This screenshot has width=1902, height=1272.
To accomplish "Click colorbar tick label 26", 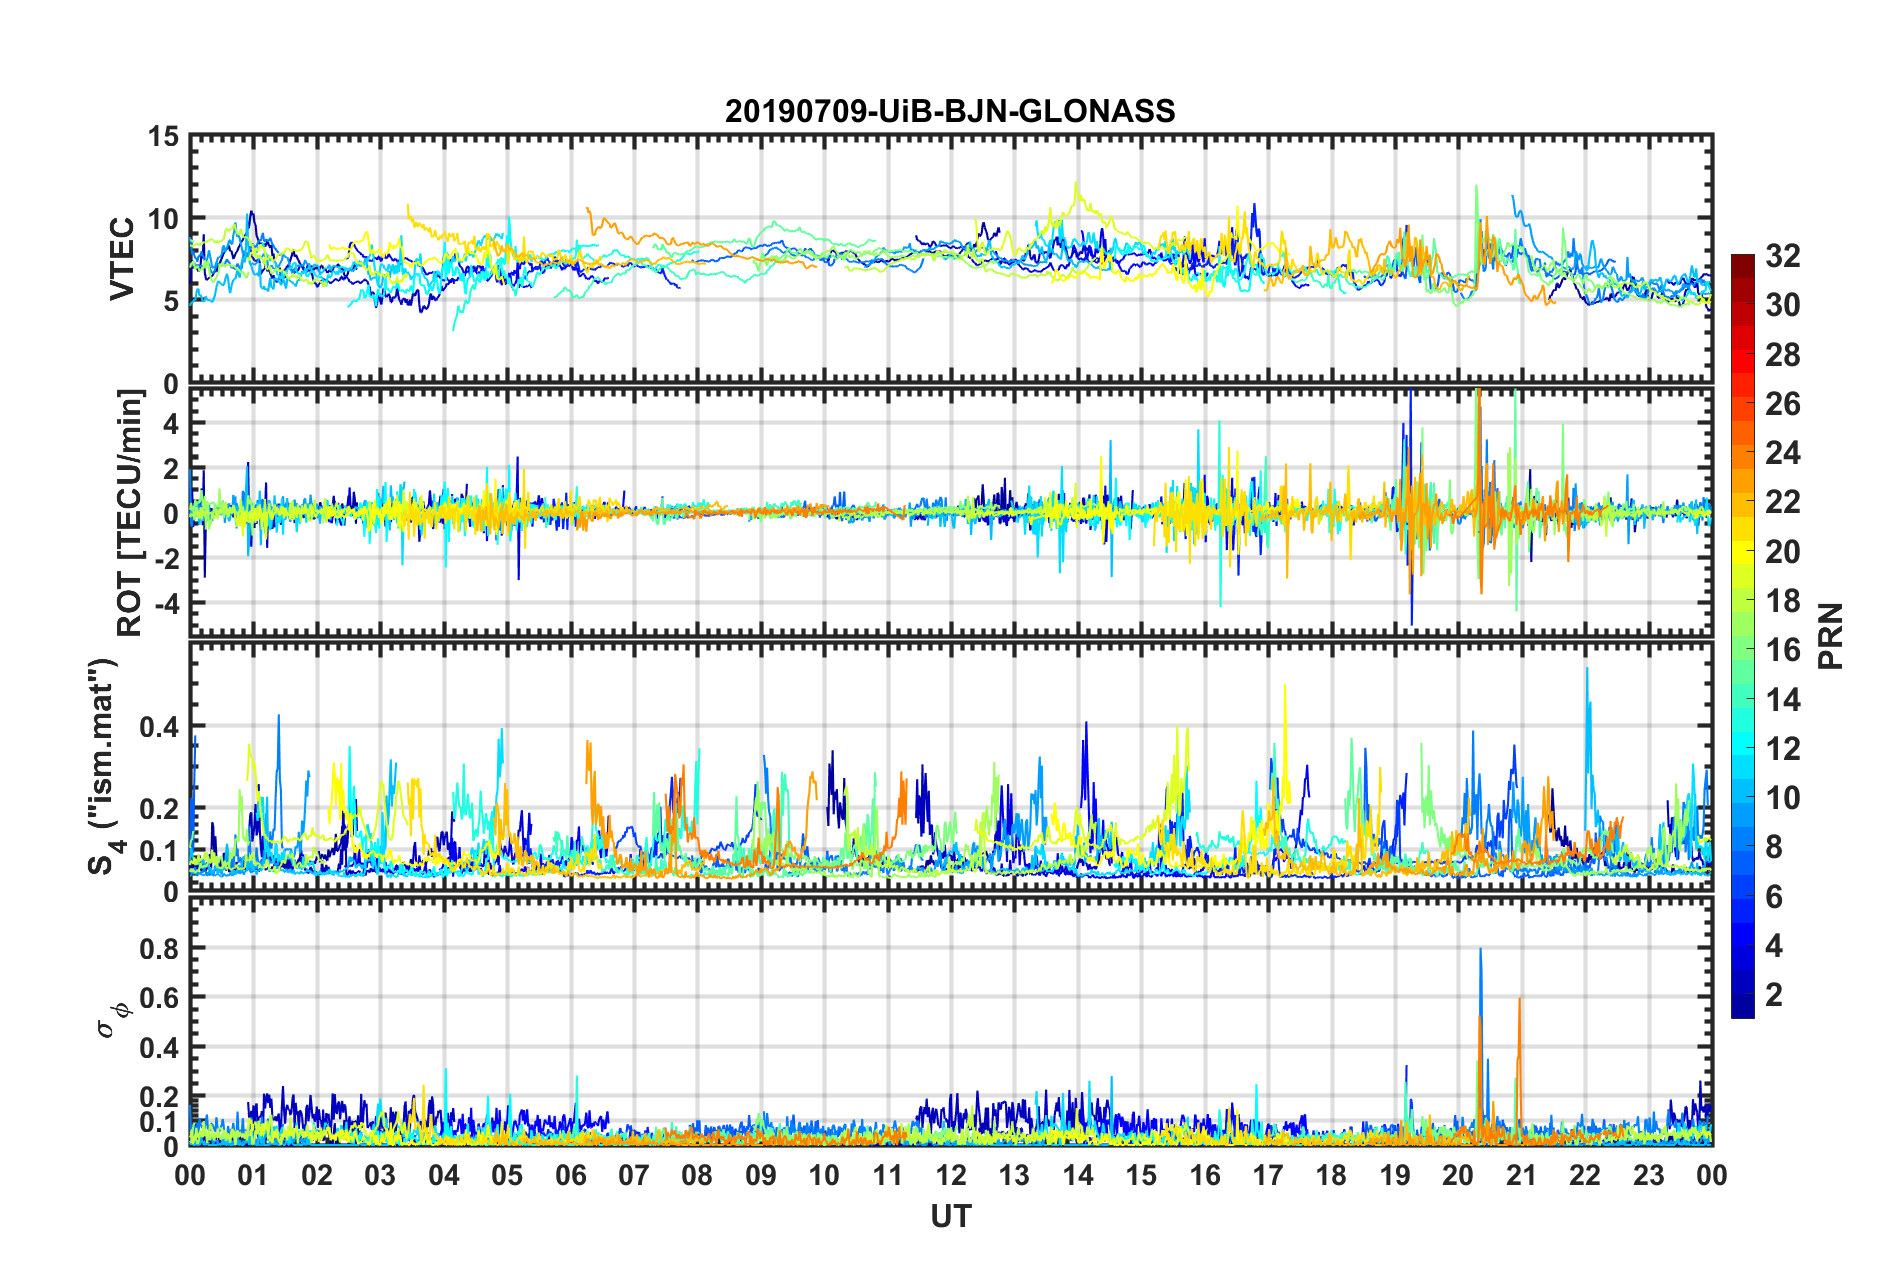I will [1782, 404].
